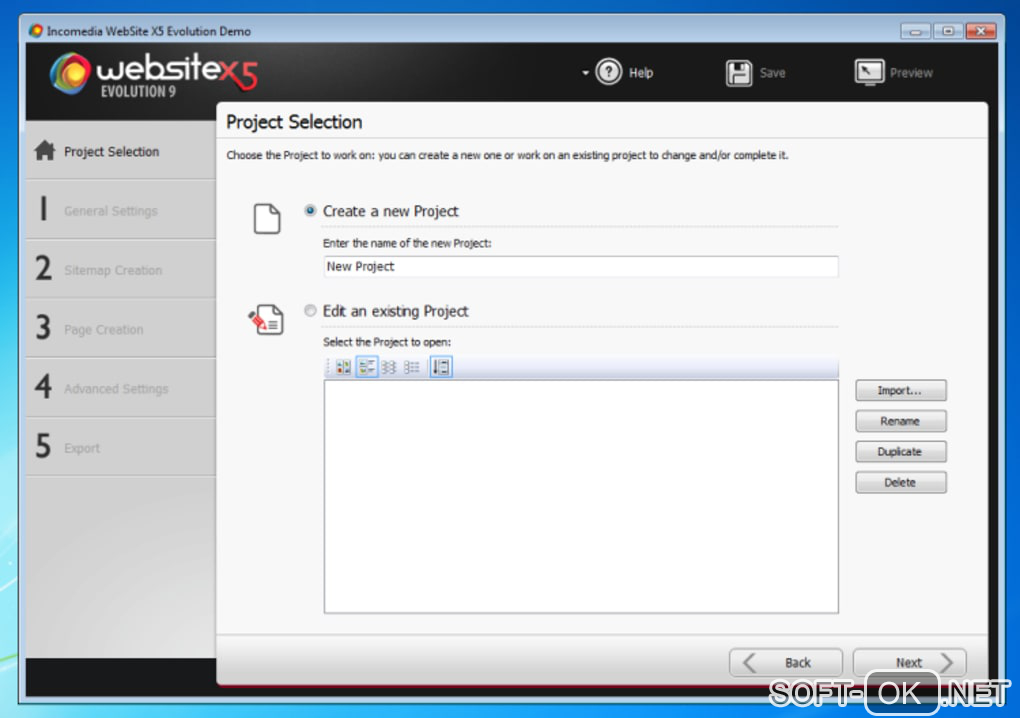Close the WebSite X5 window
Image resolution: width=1020 pixels, height=718 pixels.
pyautogui.click(x=981, y=31)
